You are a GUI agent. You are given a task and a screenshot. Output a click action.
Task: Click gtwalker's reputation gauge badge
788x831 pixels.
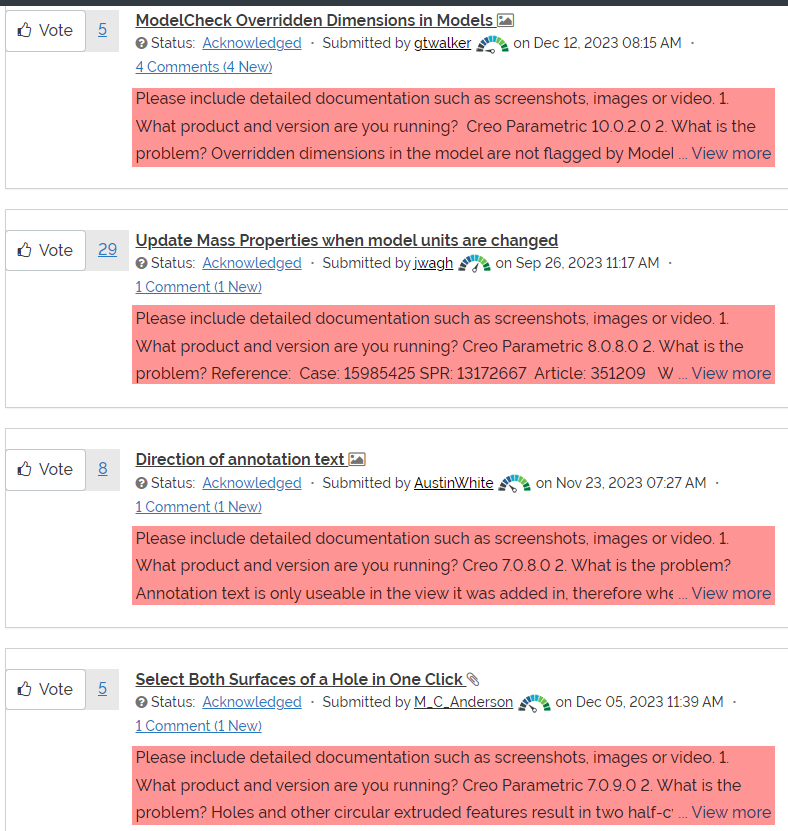[x=490, y=44]
